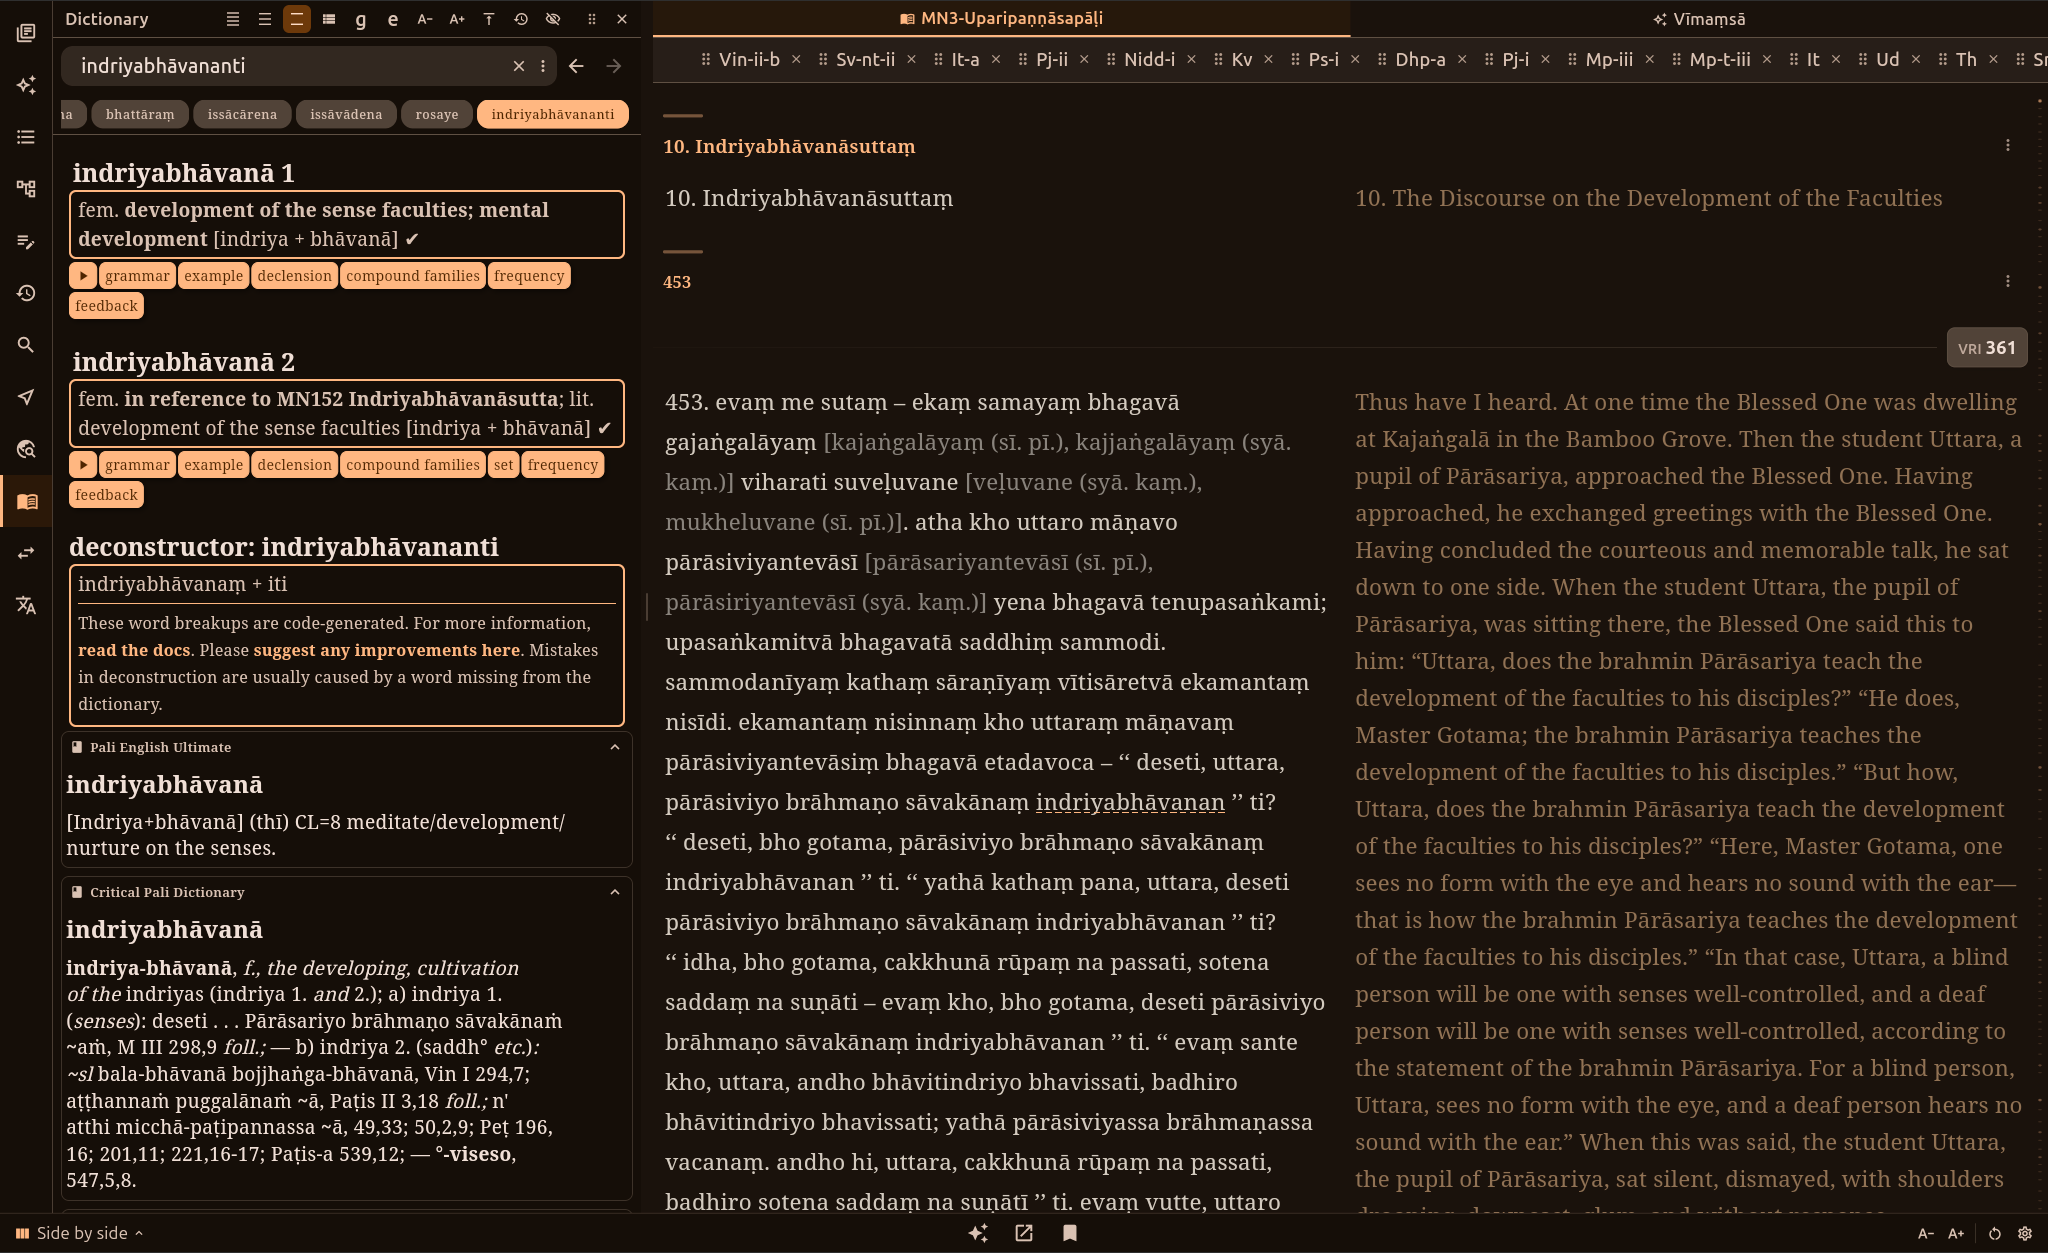Open the bulleted list icon in the left sidebar
This screenshot has height=1253, width=2048.
click(26, 137)
